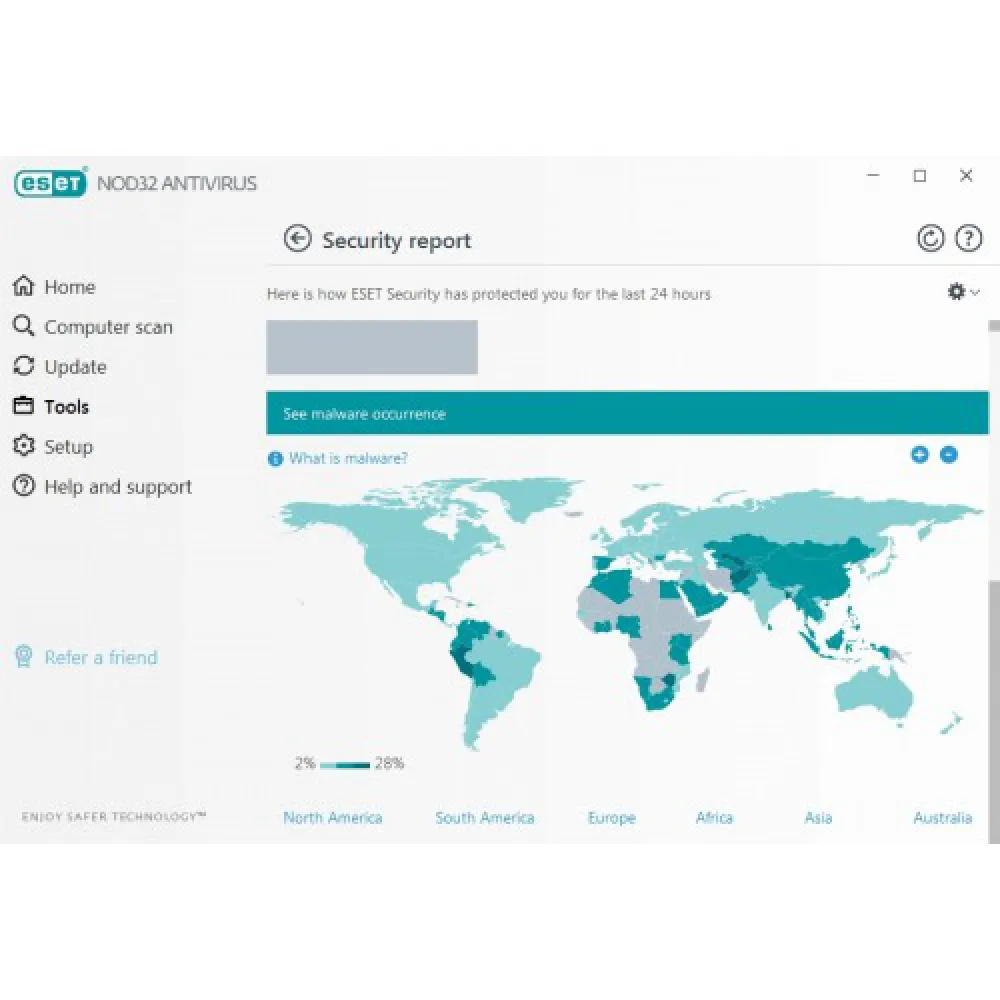Click the refresh report icon
The height and width of the screenshot is (1000, 1000).
[930, 239]
